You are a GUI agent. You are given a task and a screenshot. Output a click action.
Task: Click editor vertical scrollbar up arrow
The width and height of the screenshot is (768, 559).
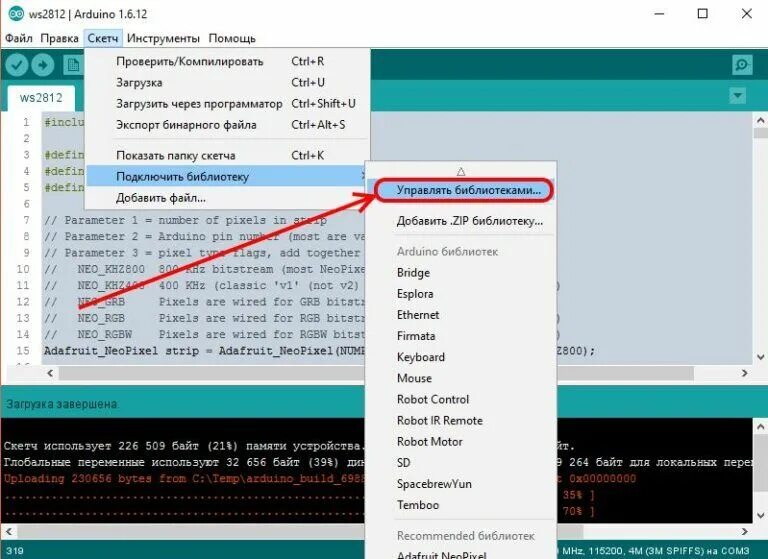pos(760,120)
